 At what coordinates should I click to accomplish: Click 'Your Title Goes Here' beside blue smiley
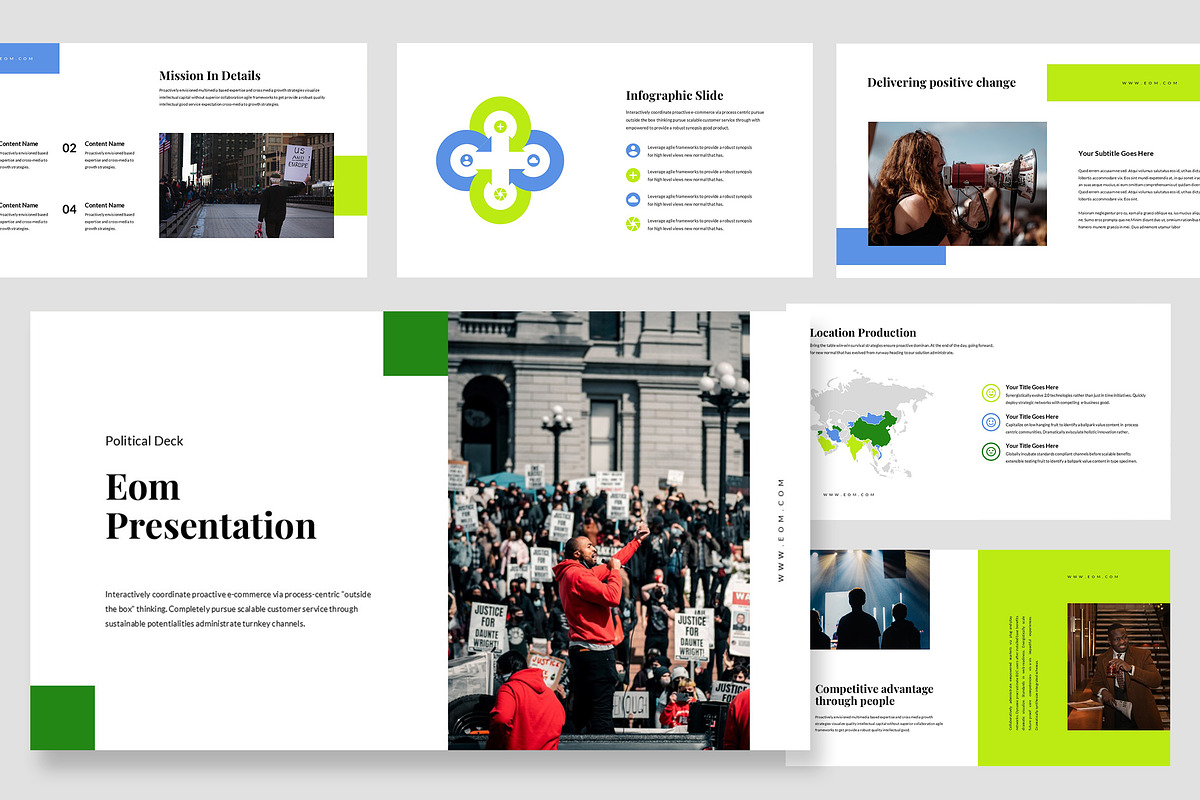point(1032,417)
